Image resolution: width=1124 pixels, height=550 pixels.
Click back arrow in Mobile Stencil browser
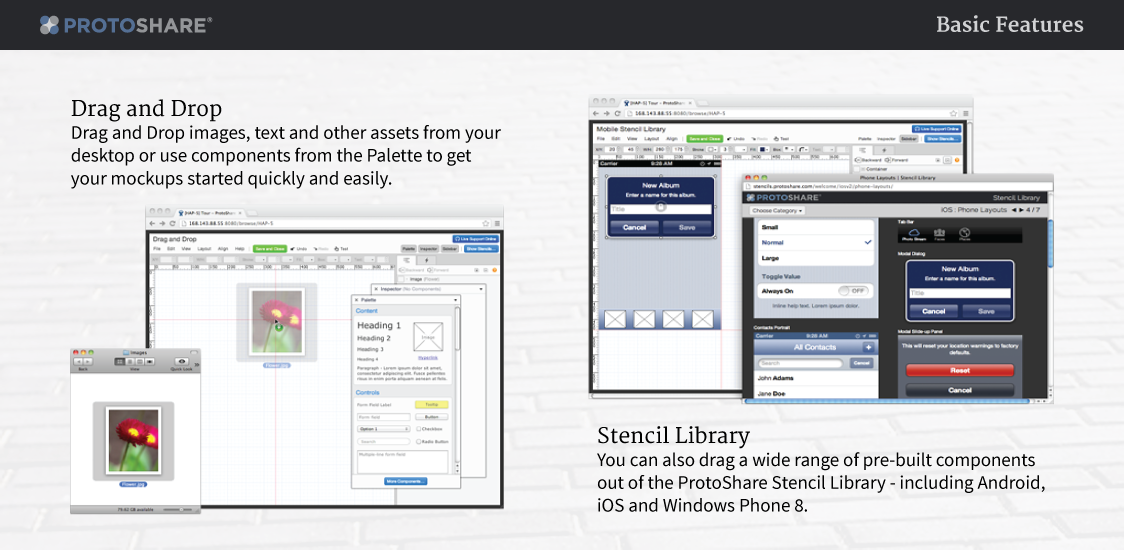click(x=596, y=113)
